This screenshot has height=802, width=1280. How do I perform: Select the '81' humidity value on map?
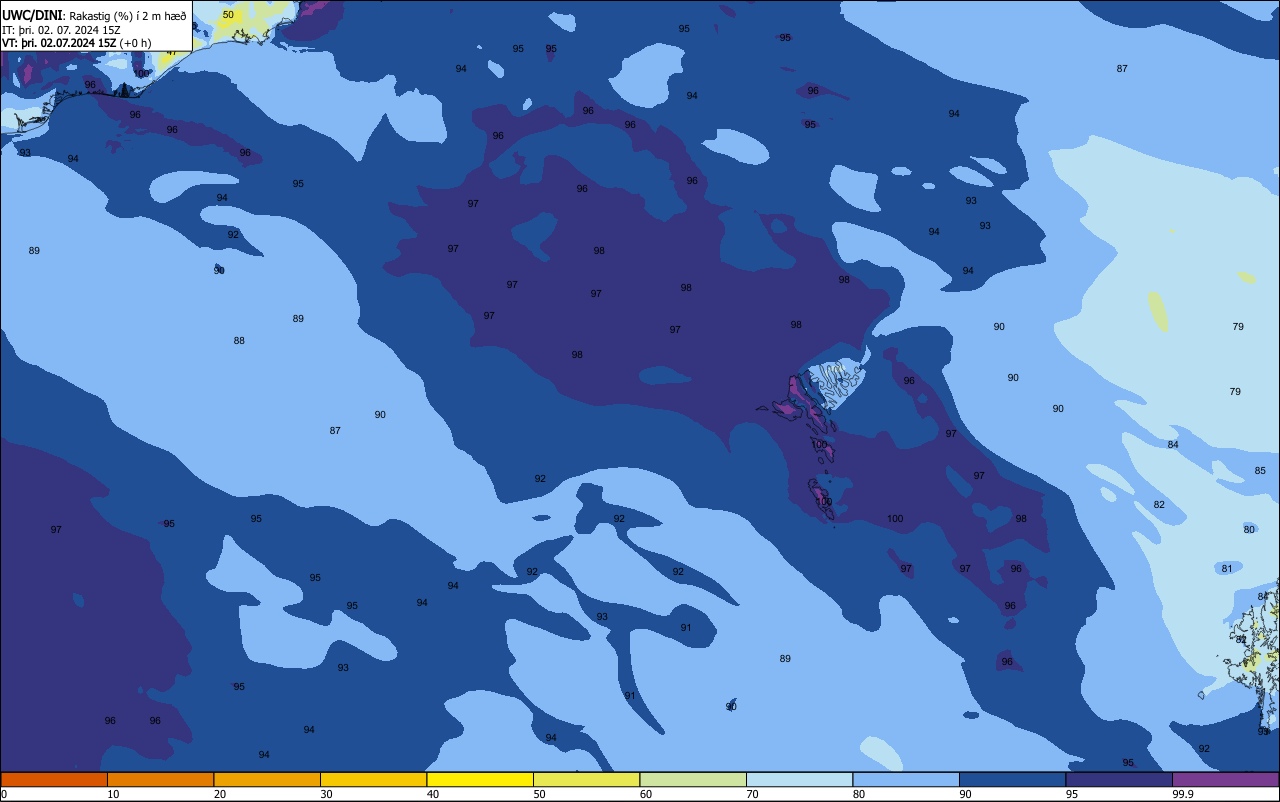click(x=1227, y=569)
